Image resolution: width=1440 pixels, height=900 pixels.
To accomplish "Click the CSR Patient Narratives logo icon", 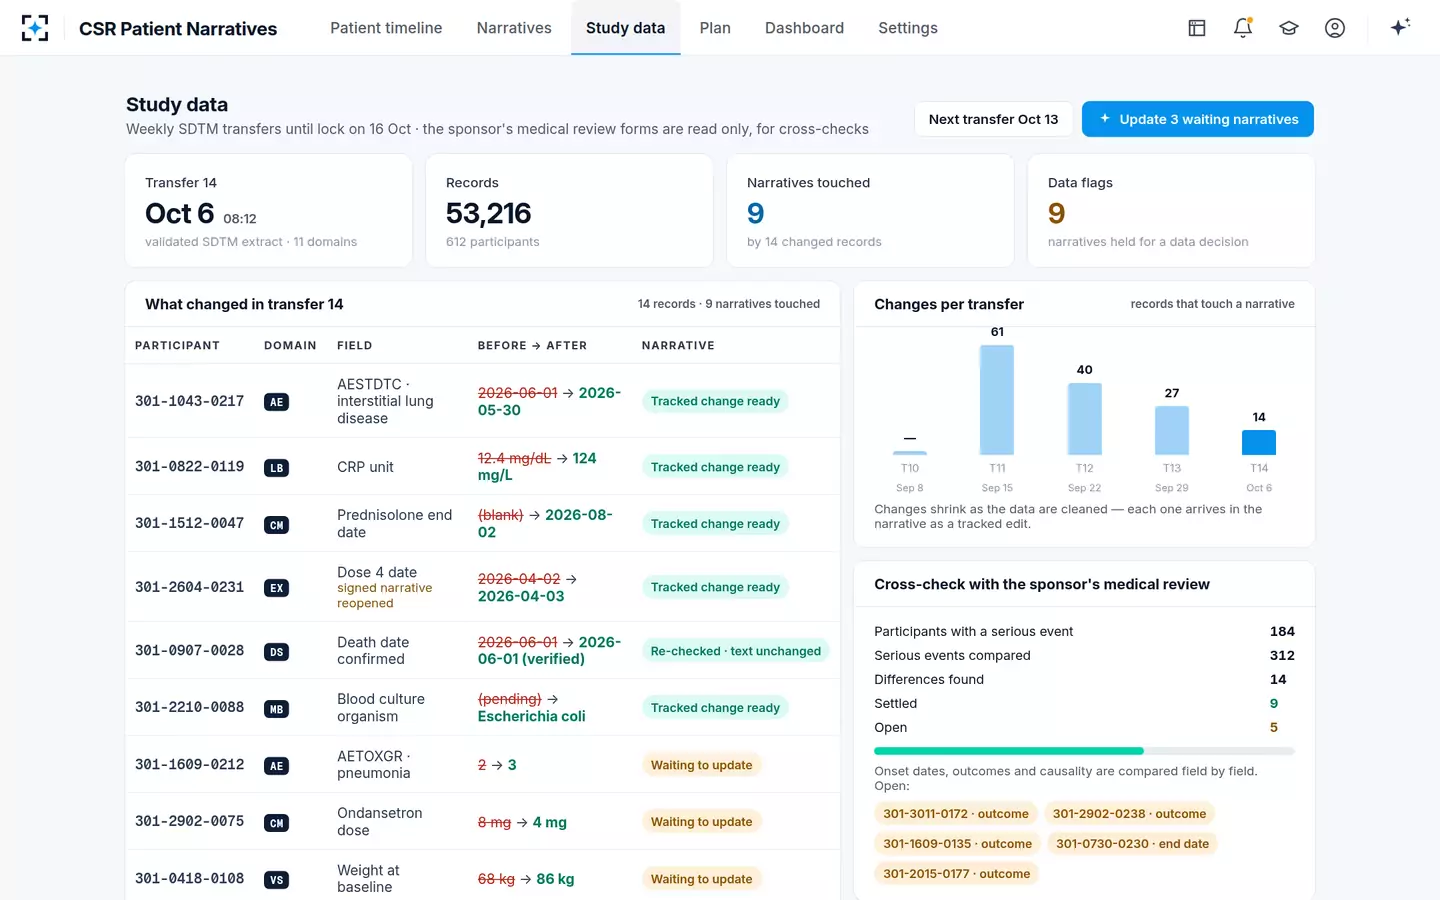I will click(x=35, y=28).
